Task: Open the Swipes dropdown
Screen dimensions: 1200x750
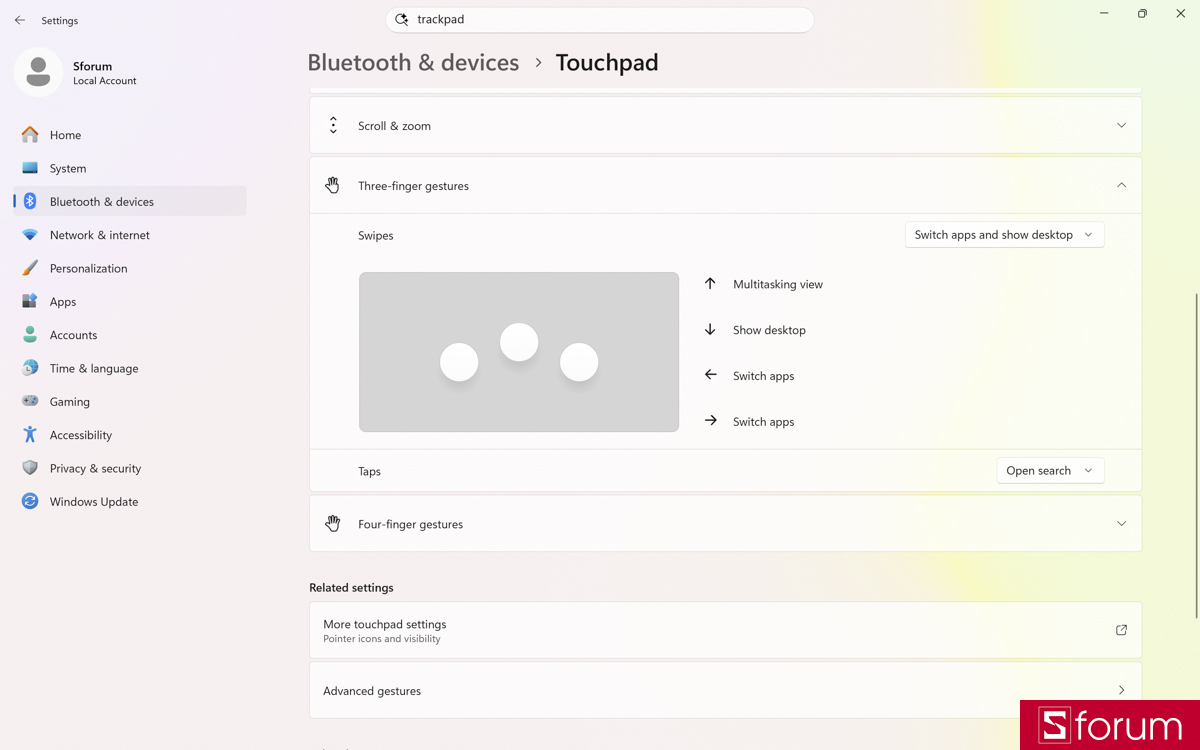Action: [1005, 235]
